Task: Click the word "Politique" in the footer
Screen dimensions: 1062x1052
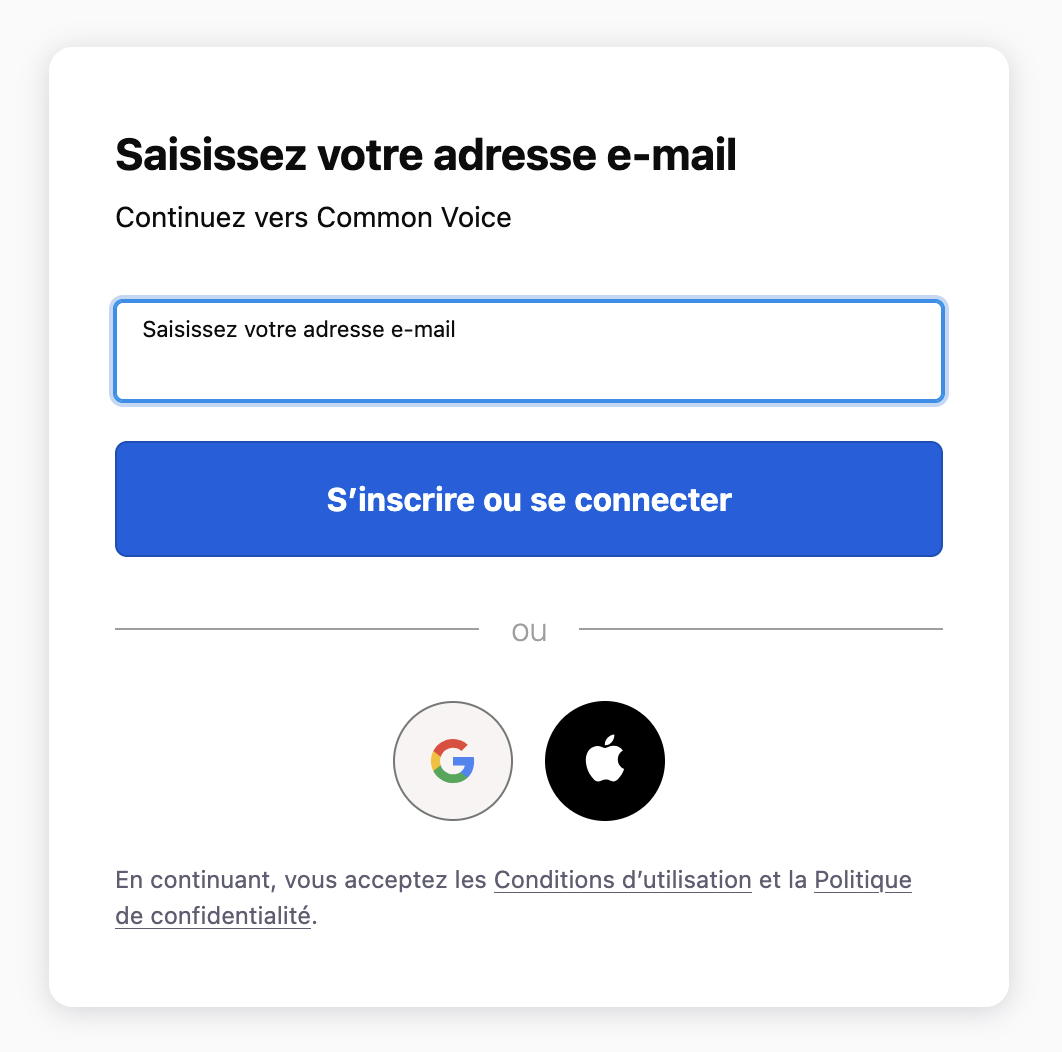Action: click(862, 880)
